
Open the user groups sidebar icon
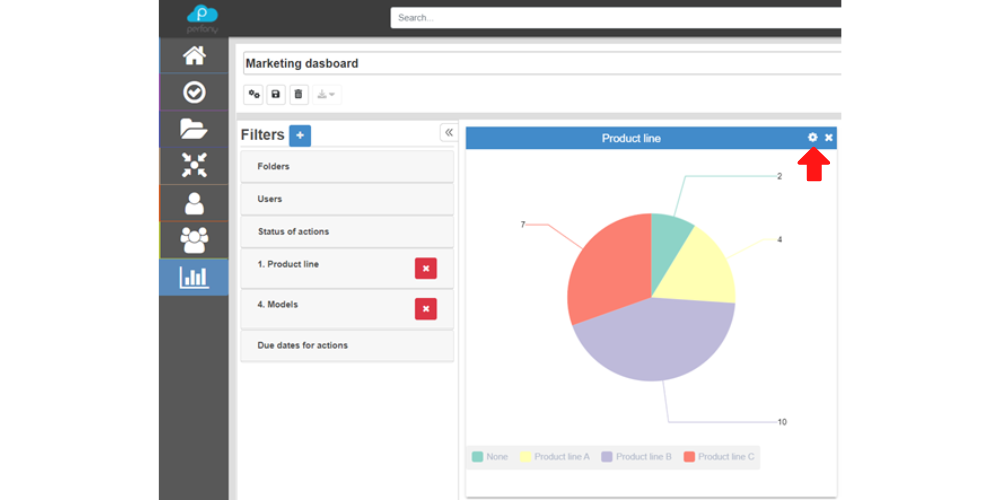194,240
